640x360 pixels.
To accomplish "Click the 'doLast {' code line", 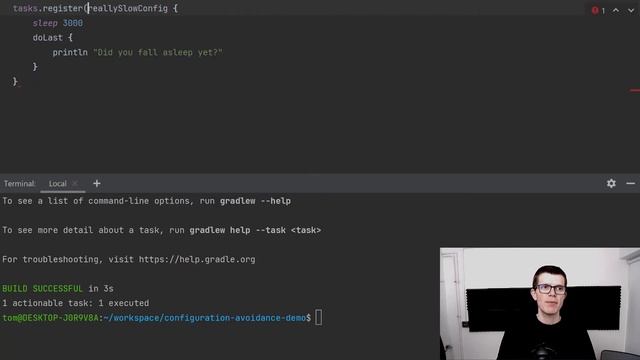I will [x=53, y=38].
